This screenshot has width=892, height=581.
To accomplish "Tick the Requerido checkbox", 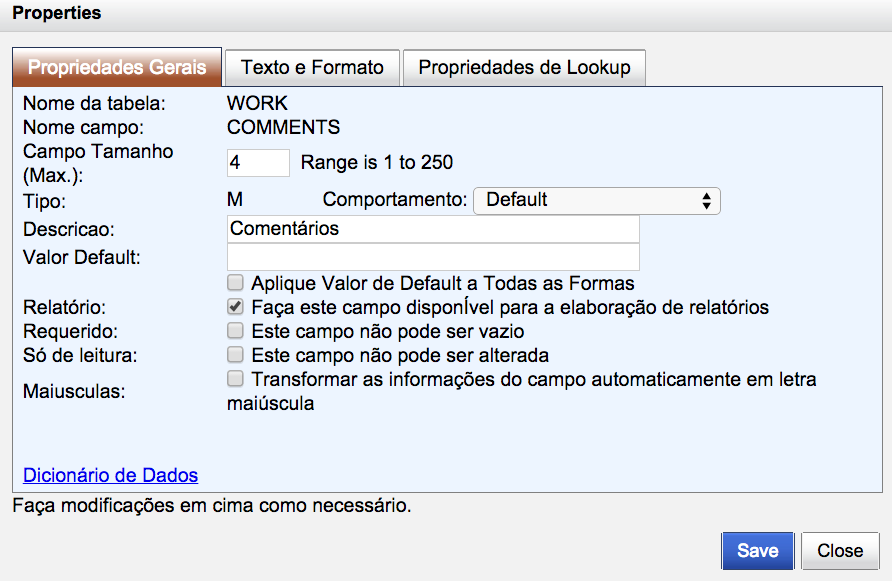I will coord(235,330).
